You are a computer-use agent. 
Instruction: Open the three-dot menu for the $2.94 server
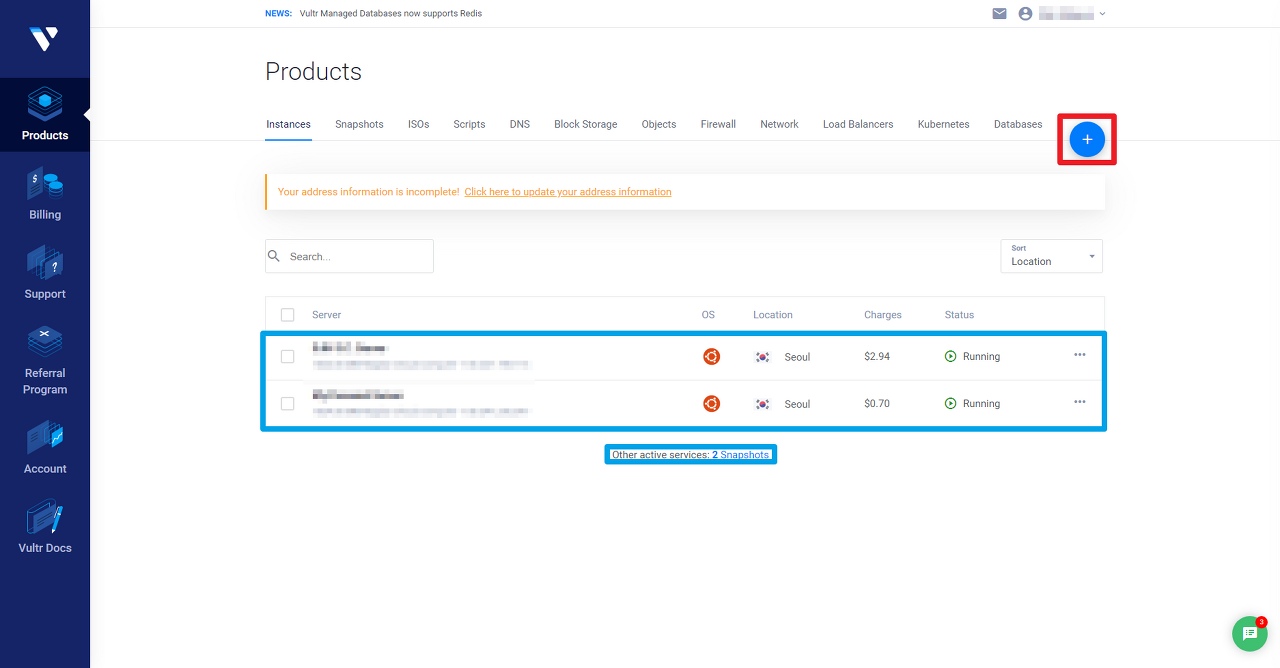(x=1080, y=355)
